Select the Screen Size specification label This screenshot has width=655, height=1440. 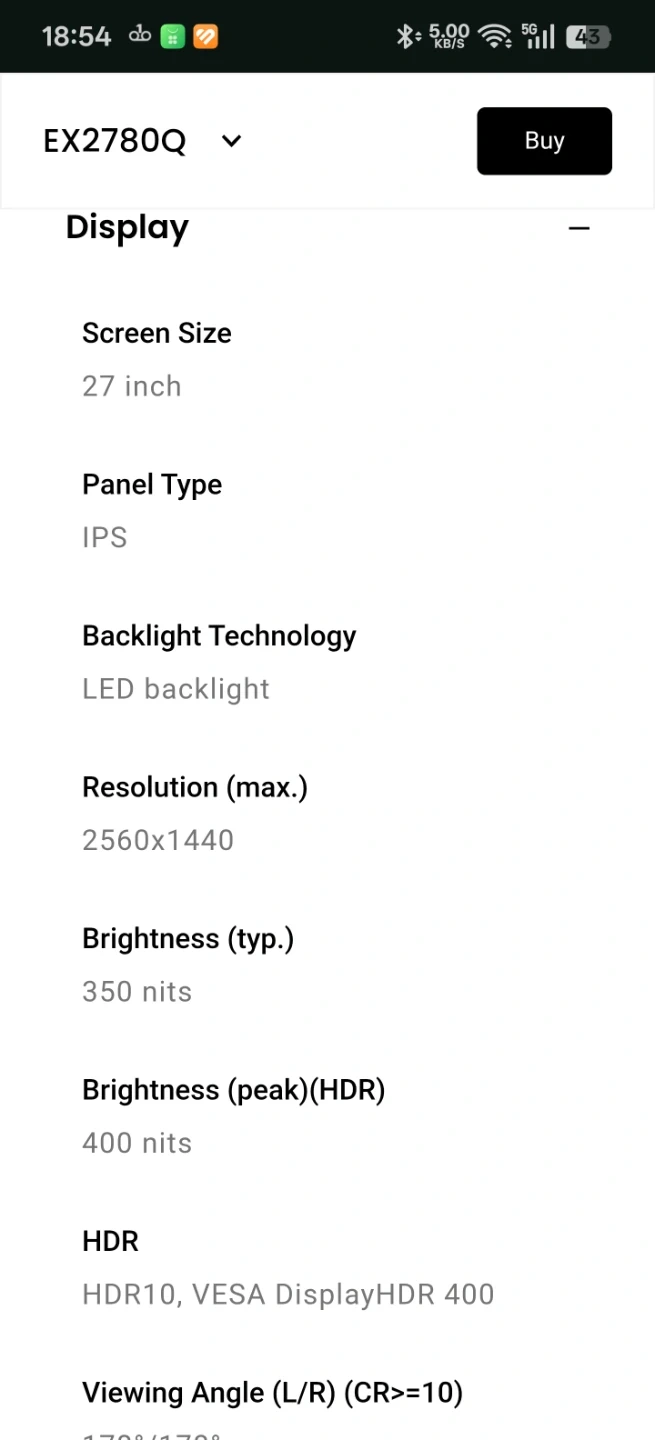157,333
